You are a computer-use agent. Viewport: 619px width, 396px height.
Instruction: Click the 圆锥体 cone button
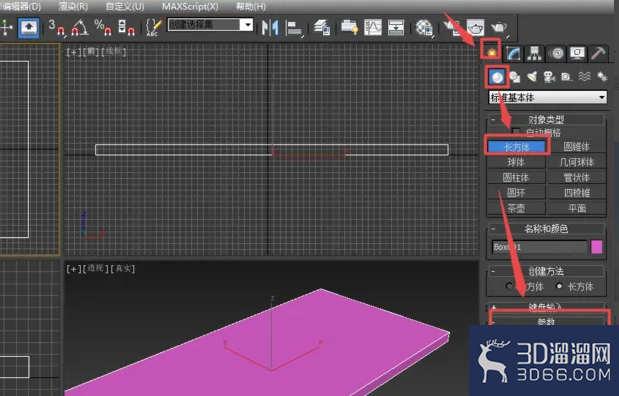pyautogui.click(x=577, y=147)
